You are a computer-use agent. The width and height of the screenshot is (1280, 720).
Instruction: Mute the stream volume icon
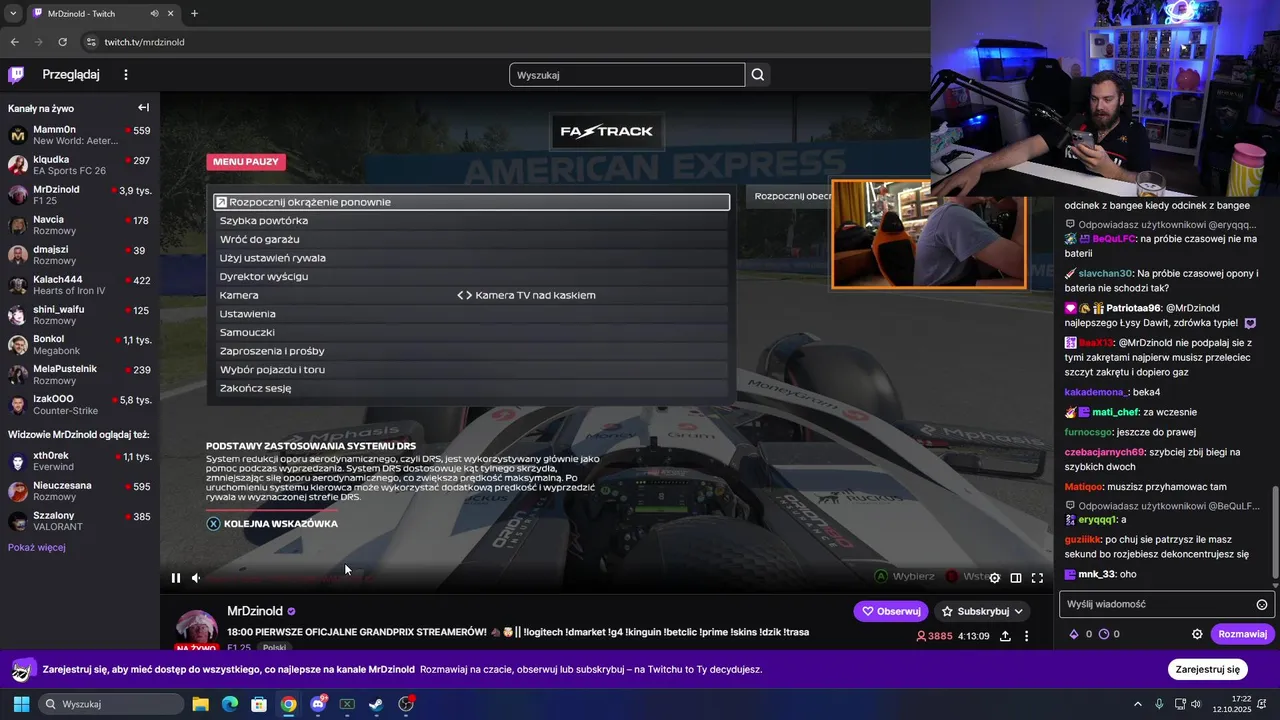tap(196, 577)
